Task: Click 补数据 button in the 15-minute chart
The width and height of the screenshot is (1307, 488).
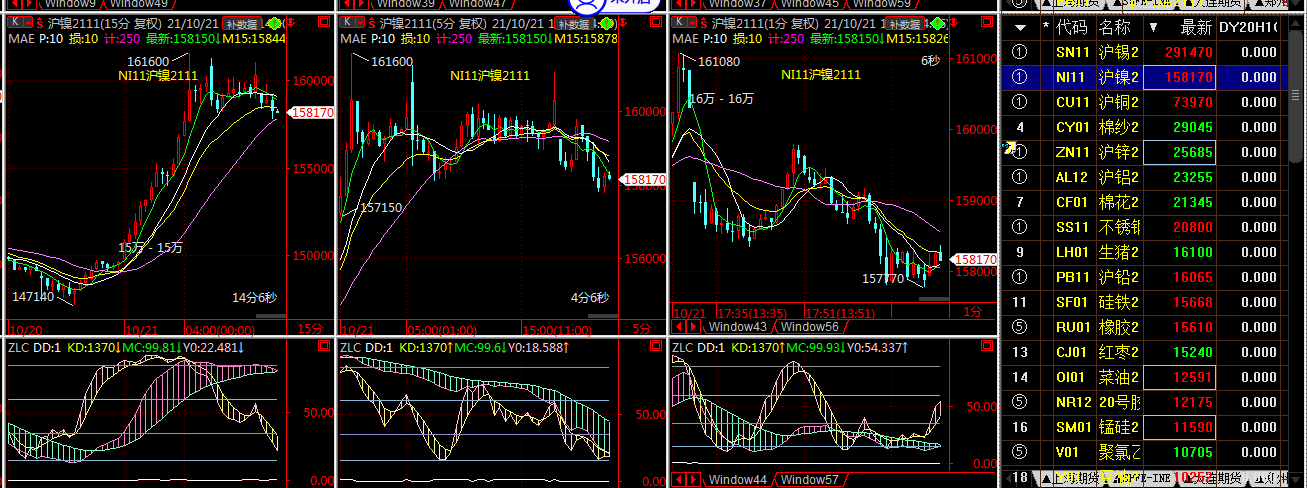Action: 241,23
